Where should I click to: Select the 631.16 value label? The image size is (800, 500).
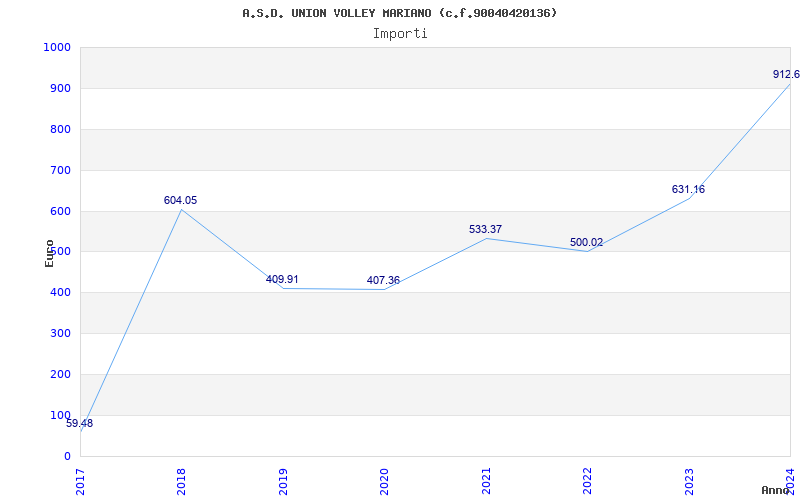(688, 189)
